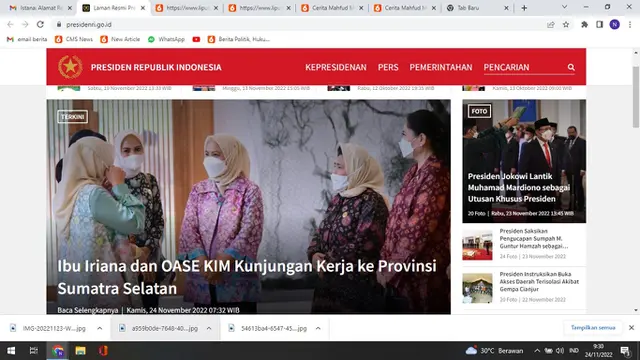Click the Guntur Hamzah article thumbnail
640x360 pixels.
[477, 245]
